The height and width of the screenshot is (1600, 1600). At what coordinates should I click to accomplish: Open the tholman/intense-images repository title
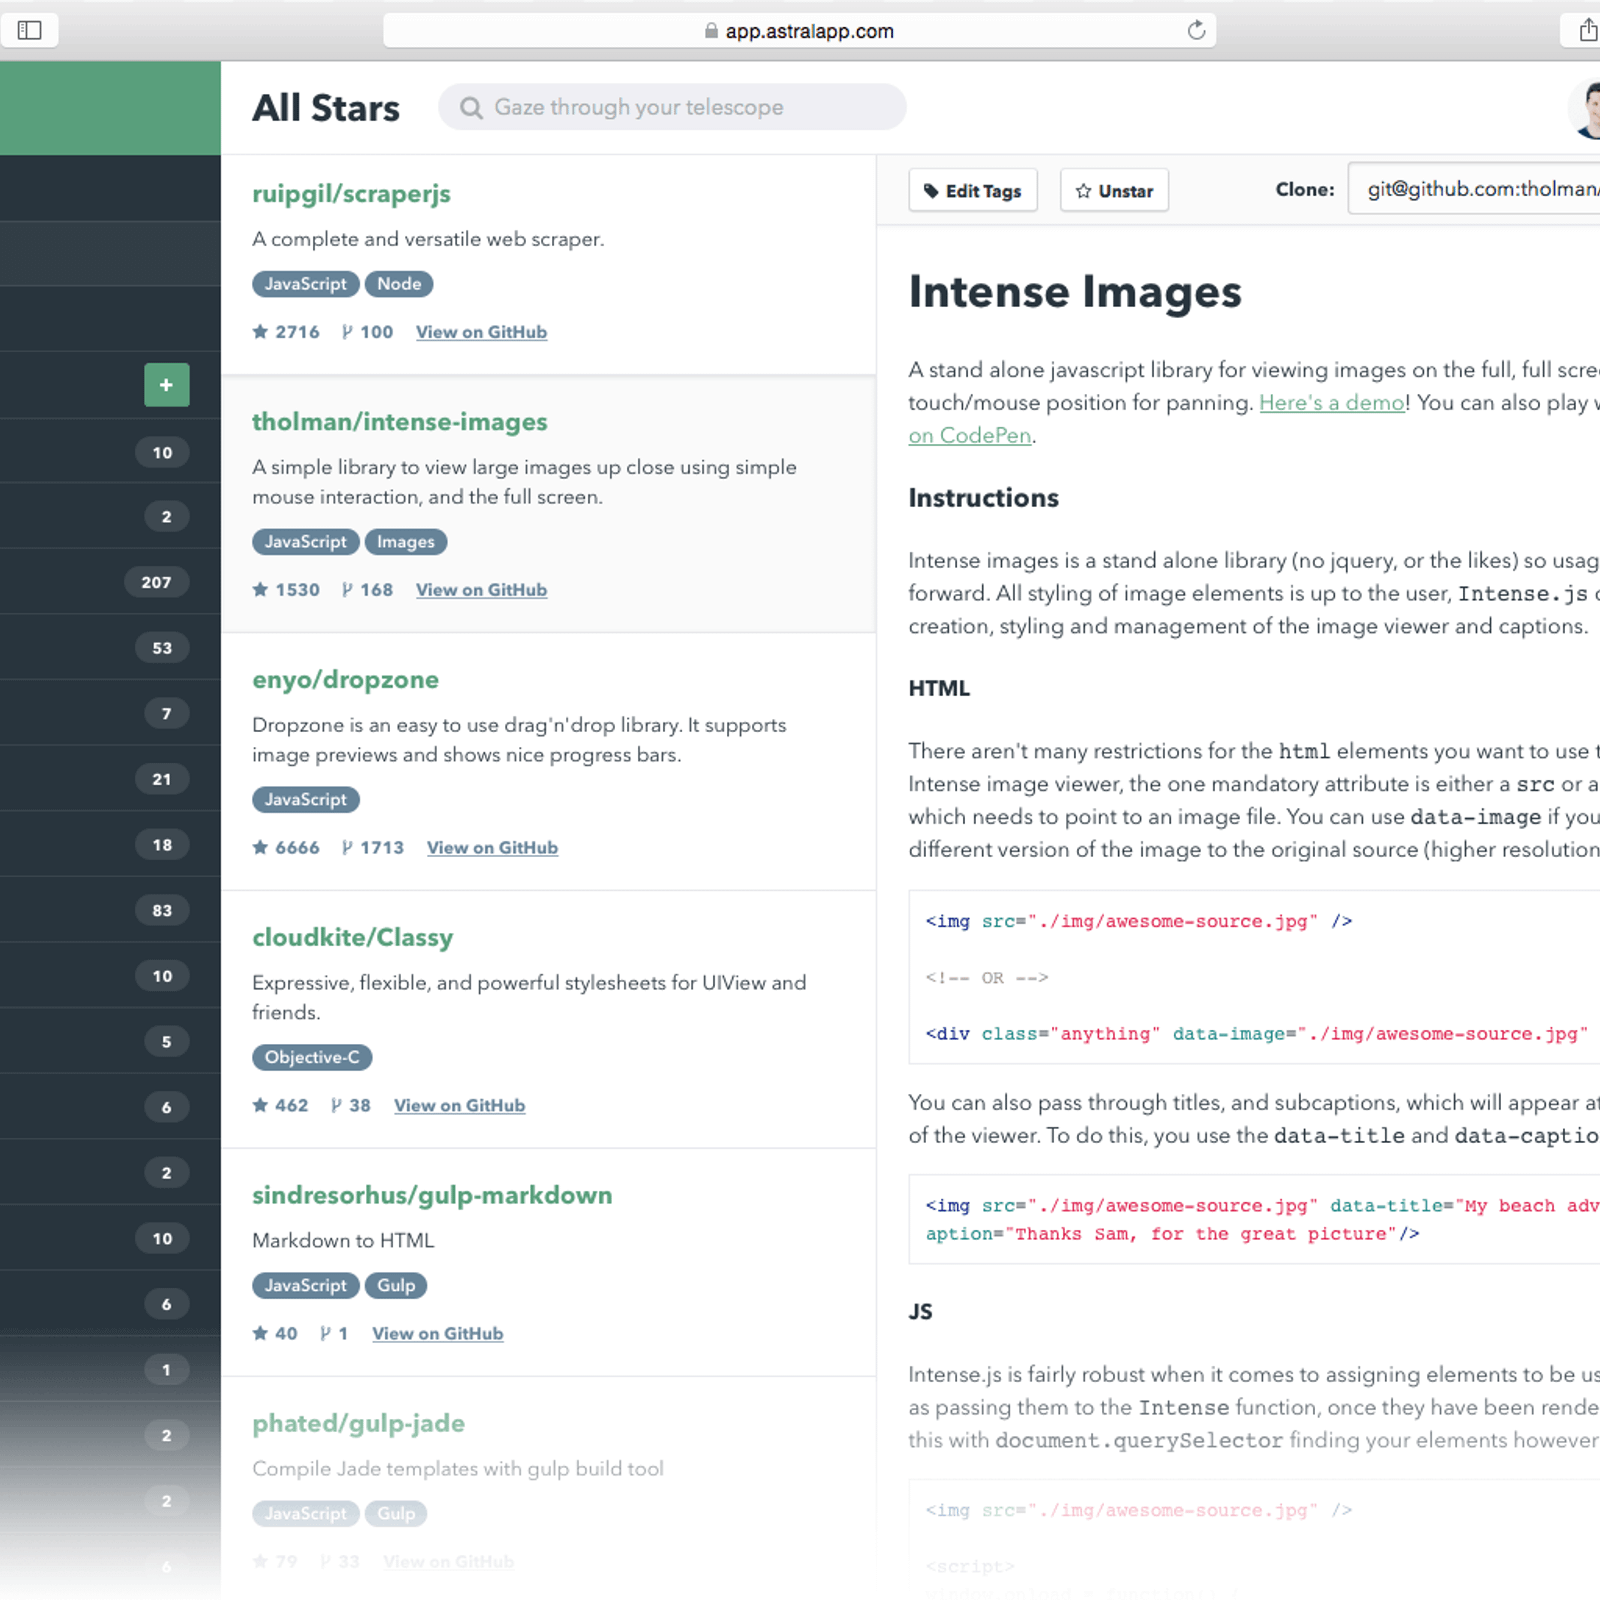click(x=400, y=422)
